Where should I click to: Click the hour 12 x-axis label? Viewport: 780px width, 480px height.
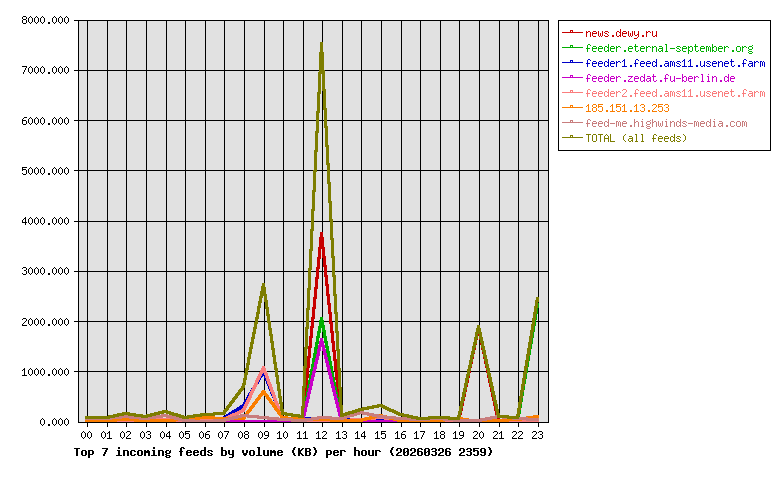pos(322,435)
